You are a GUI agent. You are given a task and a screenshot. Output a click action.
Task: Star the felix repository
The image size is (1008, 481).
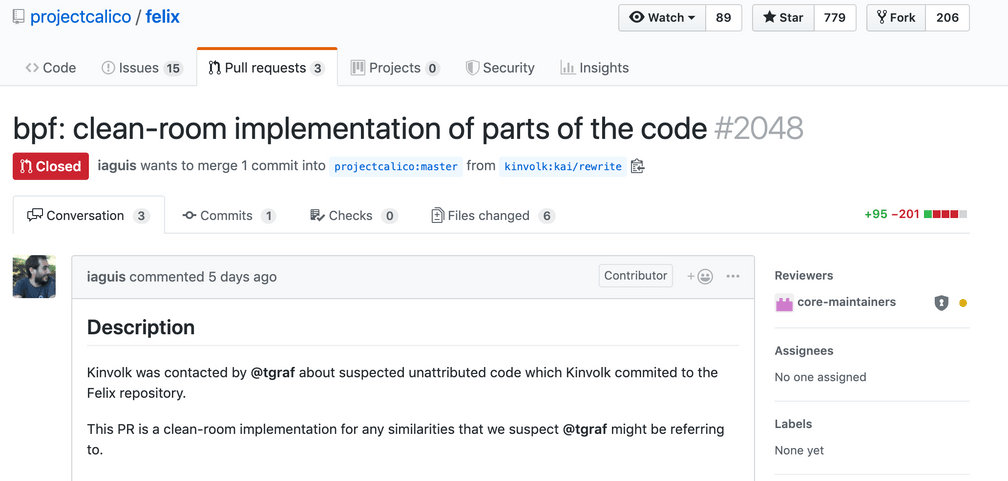point(783,18)
